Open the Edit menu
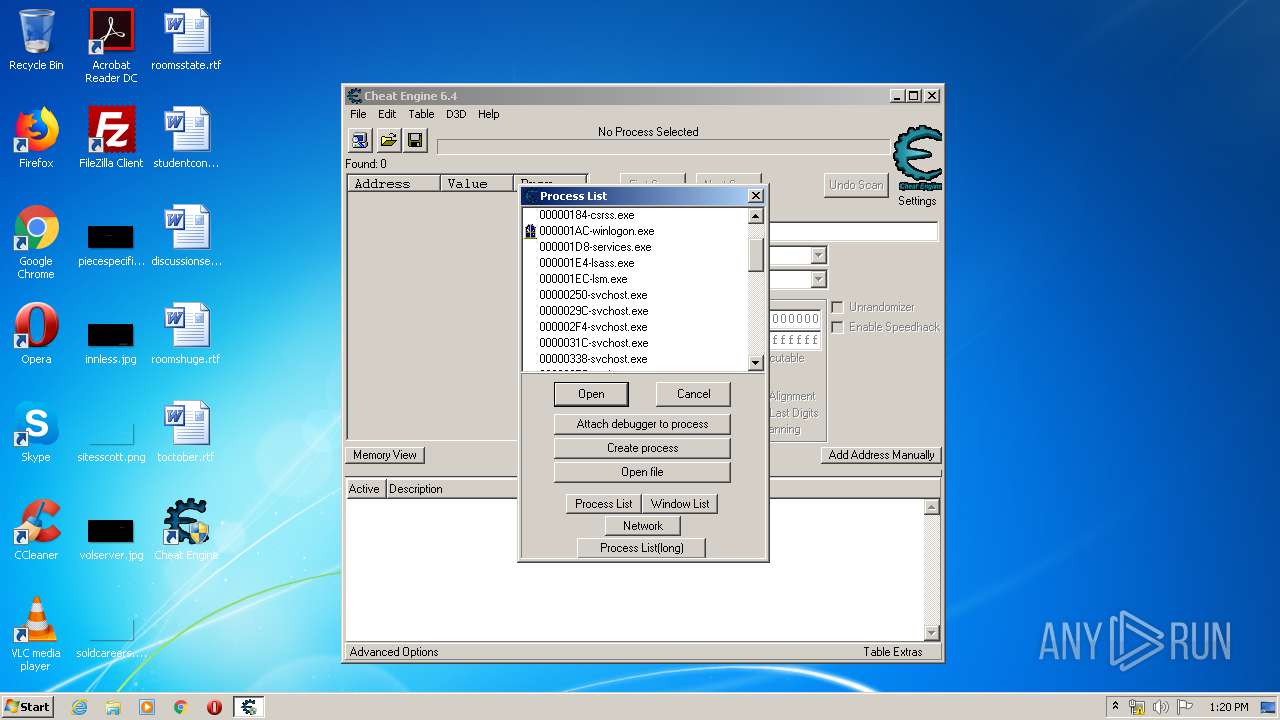1280x720 pixels. tap(387, 114)
